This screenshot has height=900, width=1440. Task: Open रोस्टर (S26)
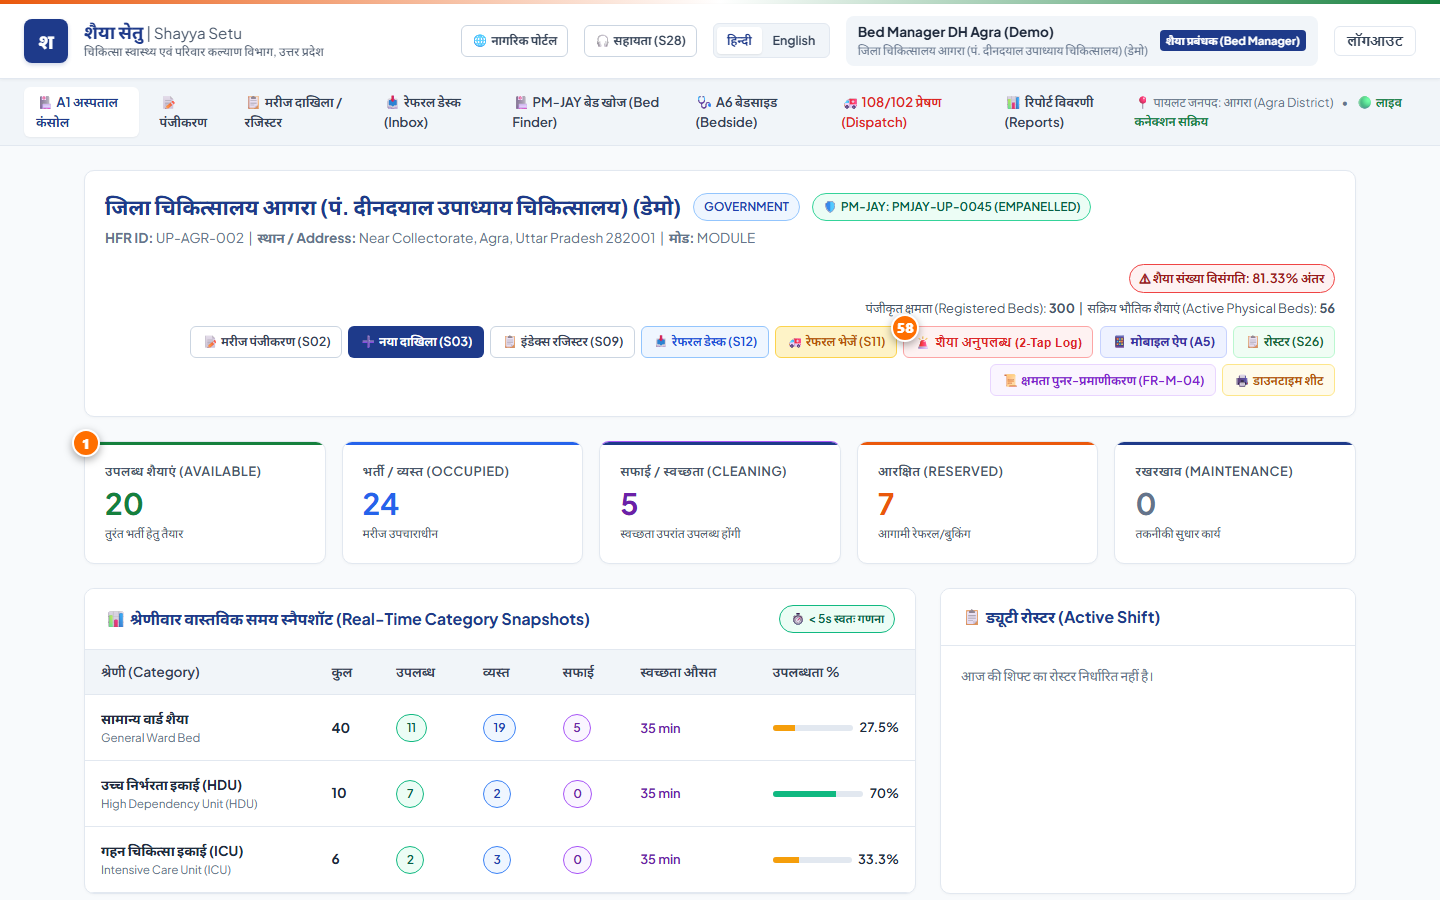point(1284,342)
